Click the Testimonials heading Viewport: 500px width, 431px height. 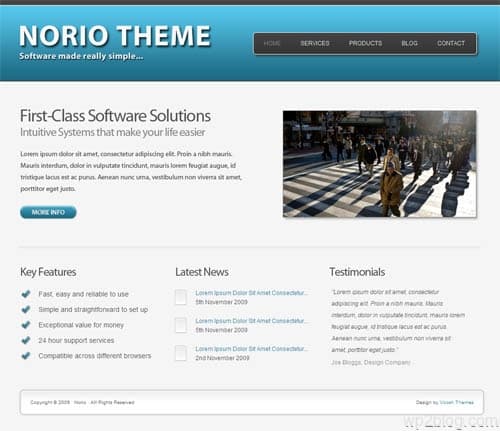(357, 272)
